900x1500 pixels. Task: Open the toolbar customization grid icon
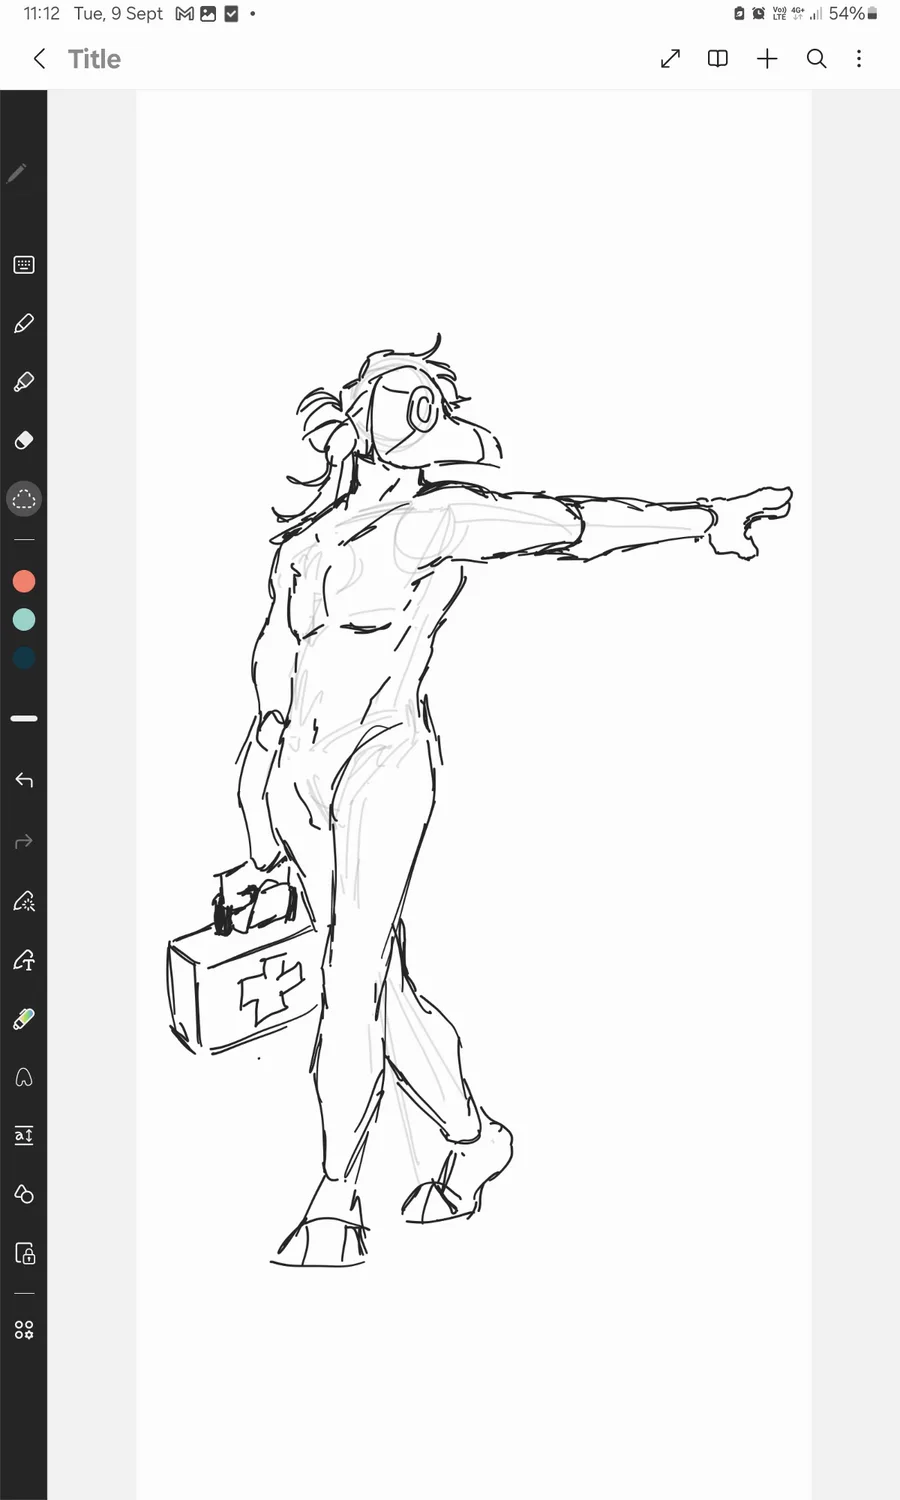(x=24, y=1329)
